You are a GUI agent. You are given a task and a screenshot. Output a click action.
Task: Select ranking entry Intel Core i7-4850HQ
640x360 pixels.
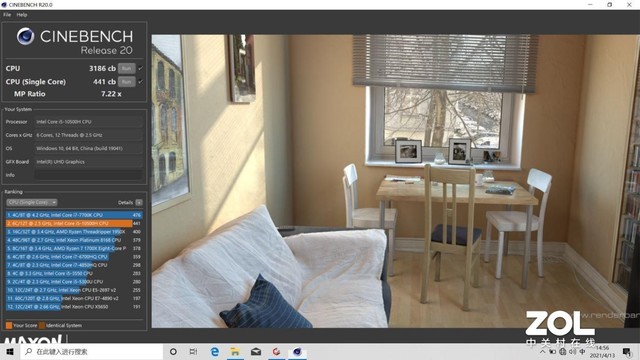tap(74, 265)
